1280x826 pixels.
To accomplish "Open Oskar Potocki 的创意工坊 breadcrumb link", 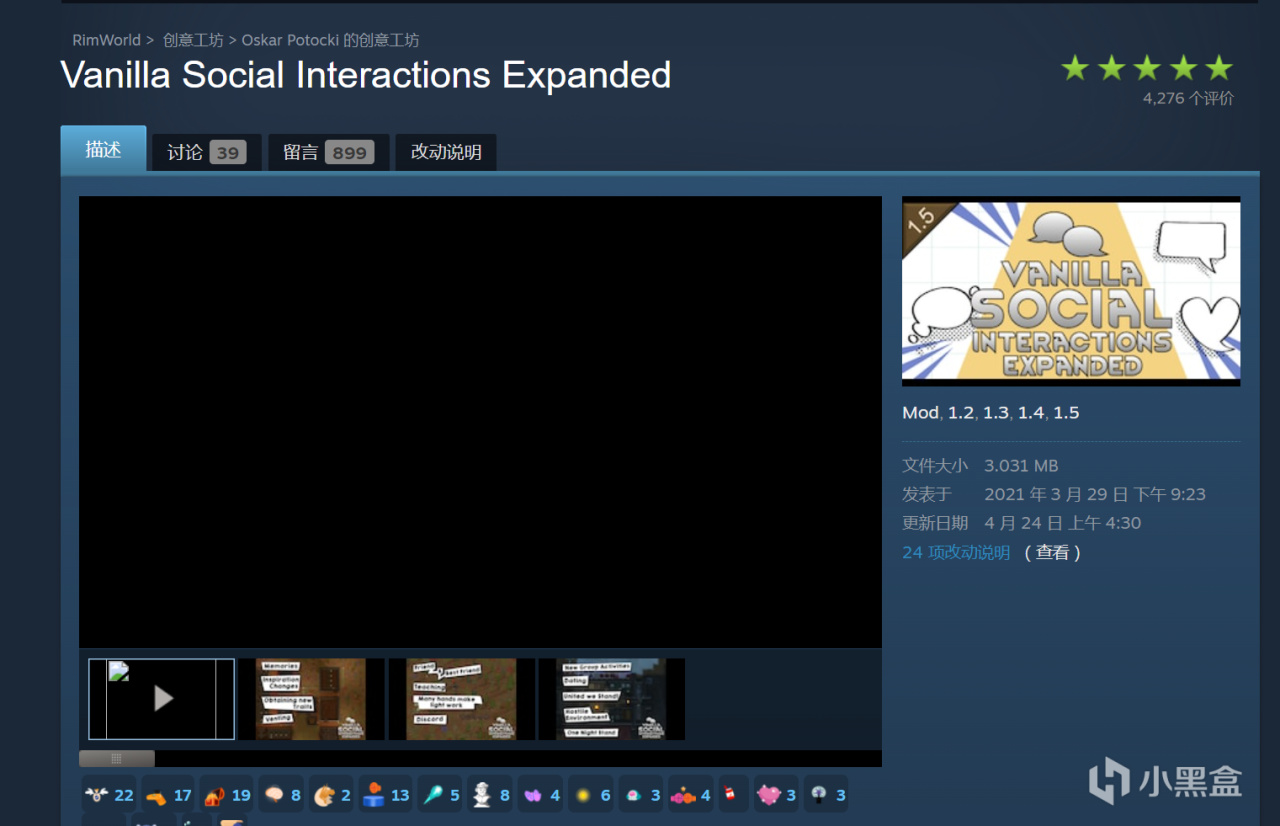I will click(x=330, y=40).
